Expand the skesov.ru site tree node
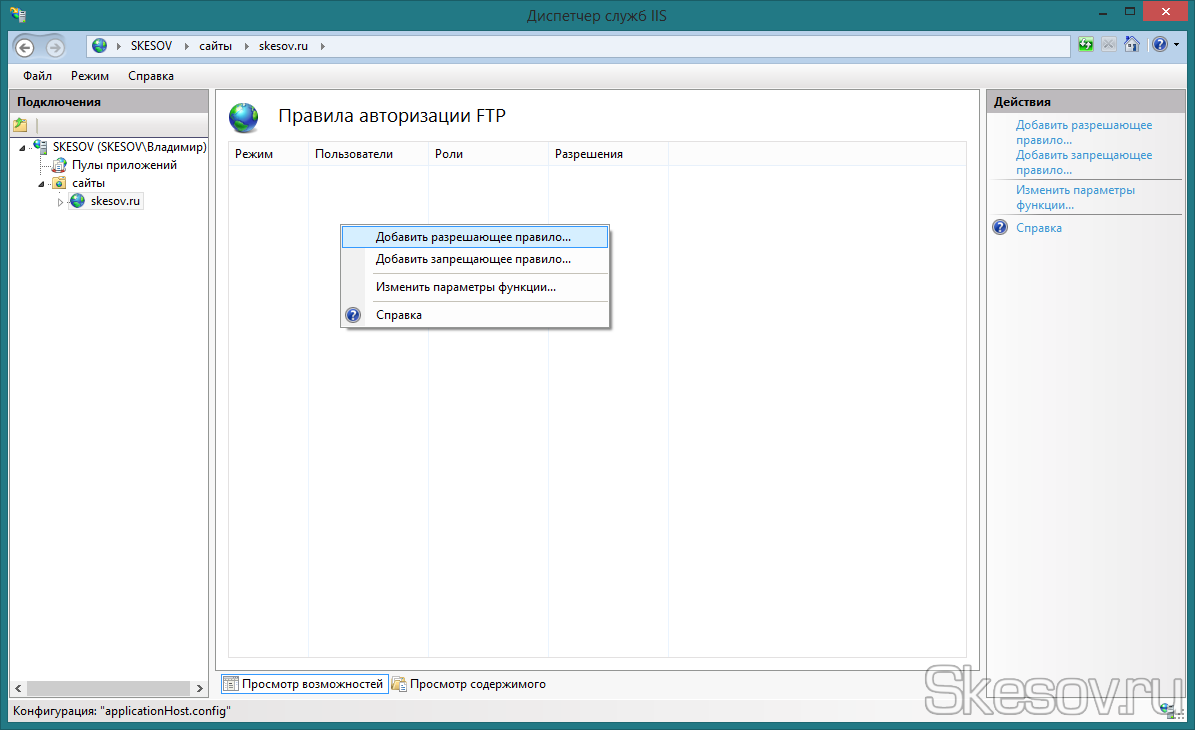Image resolution: width=1195 pixels, height=730 pixels. [60, 202]
